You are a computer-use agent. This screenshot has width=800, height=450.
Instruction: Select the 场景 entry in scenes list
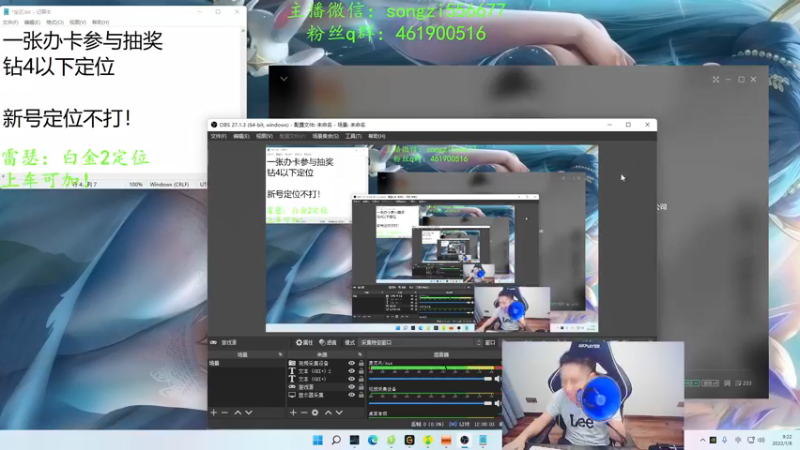246,363
